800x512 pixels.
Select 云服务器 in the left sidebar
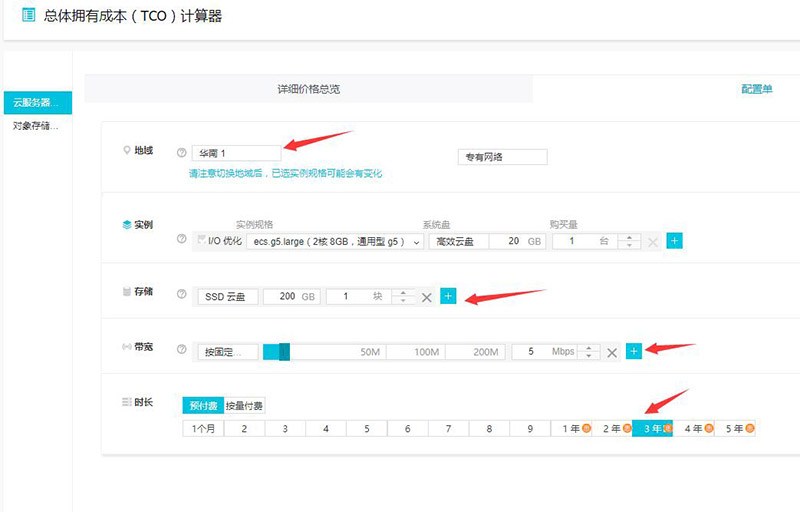point(36,102)
